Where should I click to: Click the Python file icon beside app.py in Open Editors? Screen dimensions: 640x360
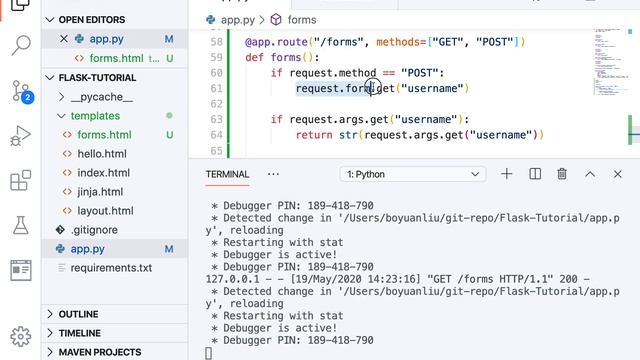(x=79, y=39)
